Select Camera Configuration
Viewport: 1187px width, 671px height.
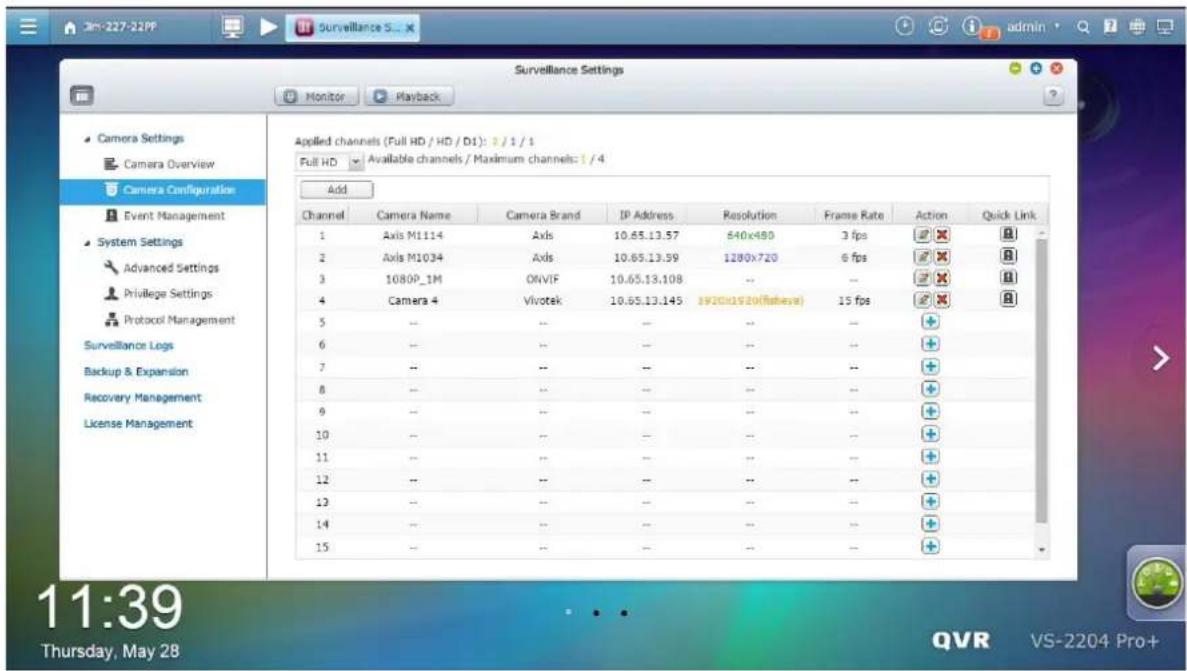163,191
